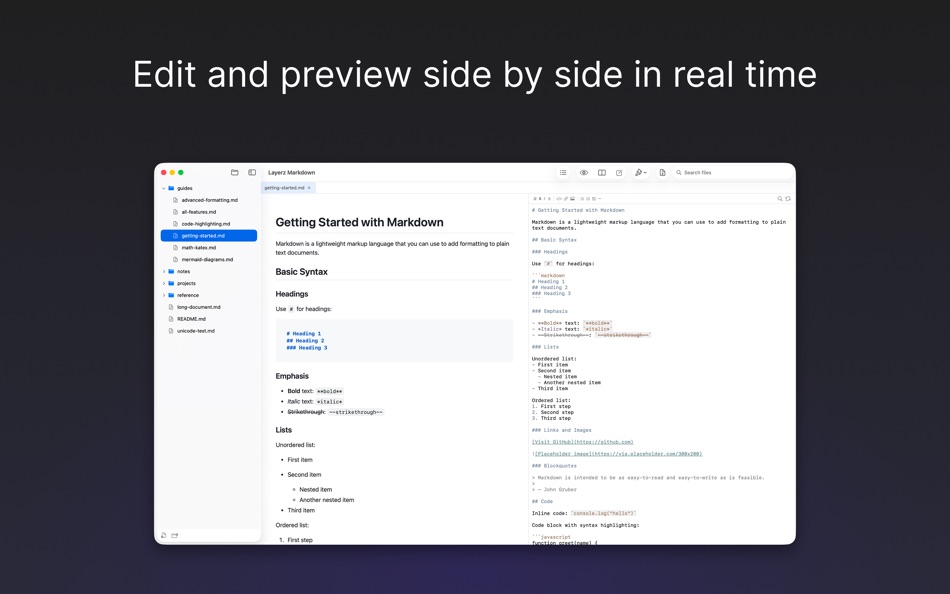
Task: Open the highlighter theme dropdown
Action: [640, 173]
